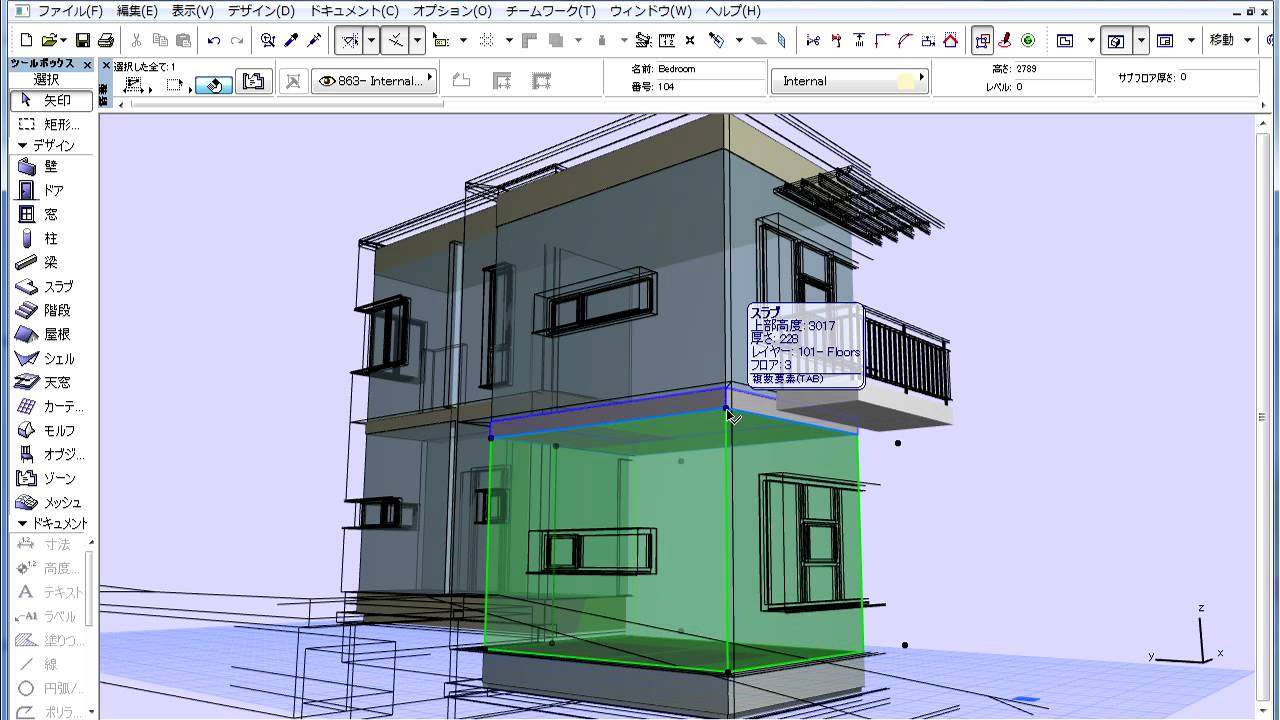Select the Roof (屋根) tool

point(51,334)
